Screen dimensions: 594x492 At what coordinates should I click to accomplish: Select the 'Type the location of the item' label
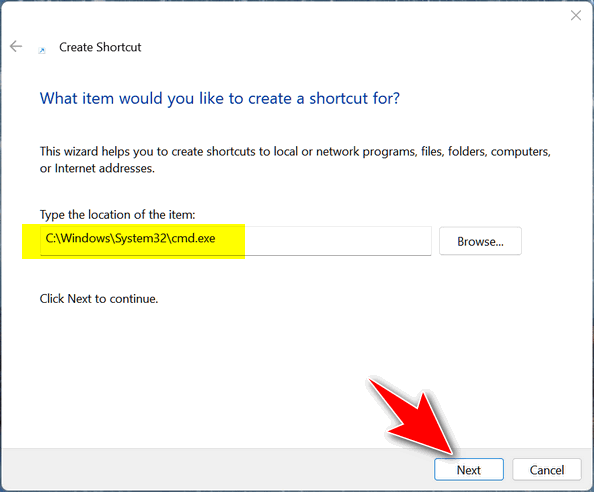coord(117,215)
